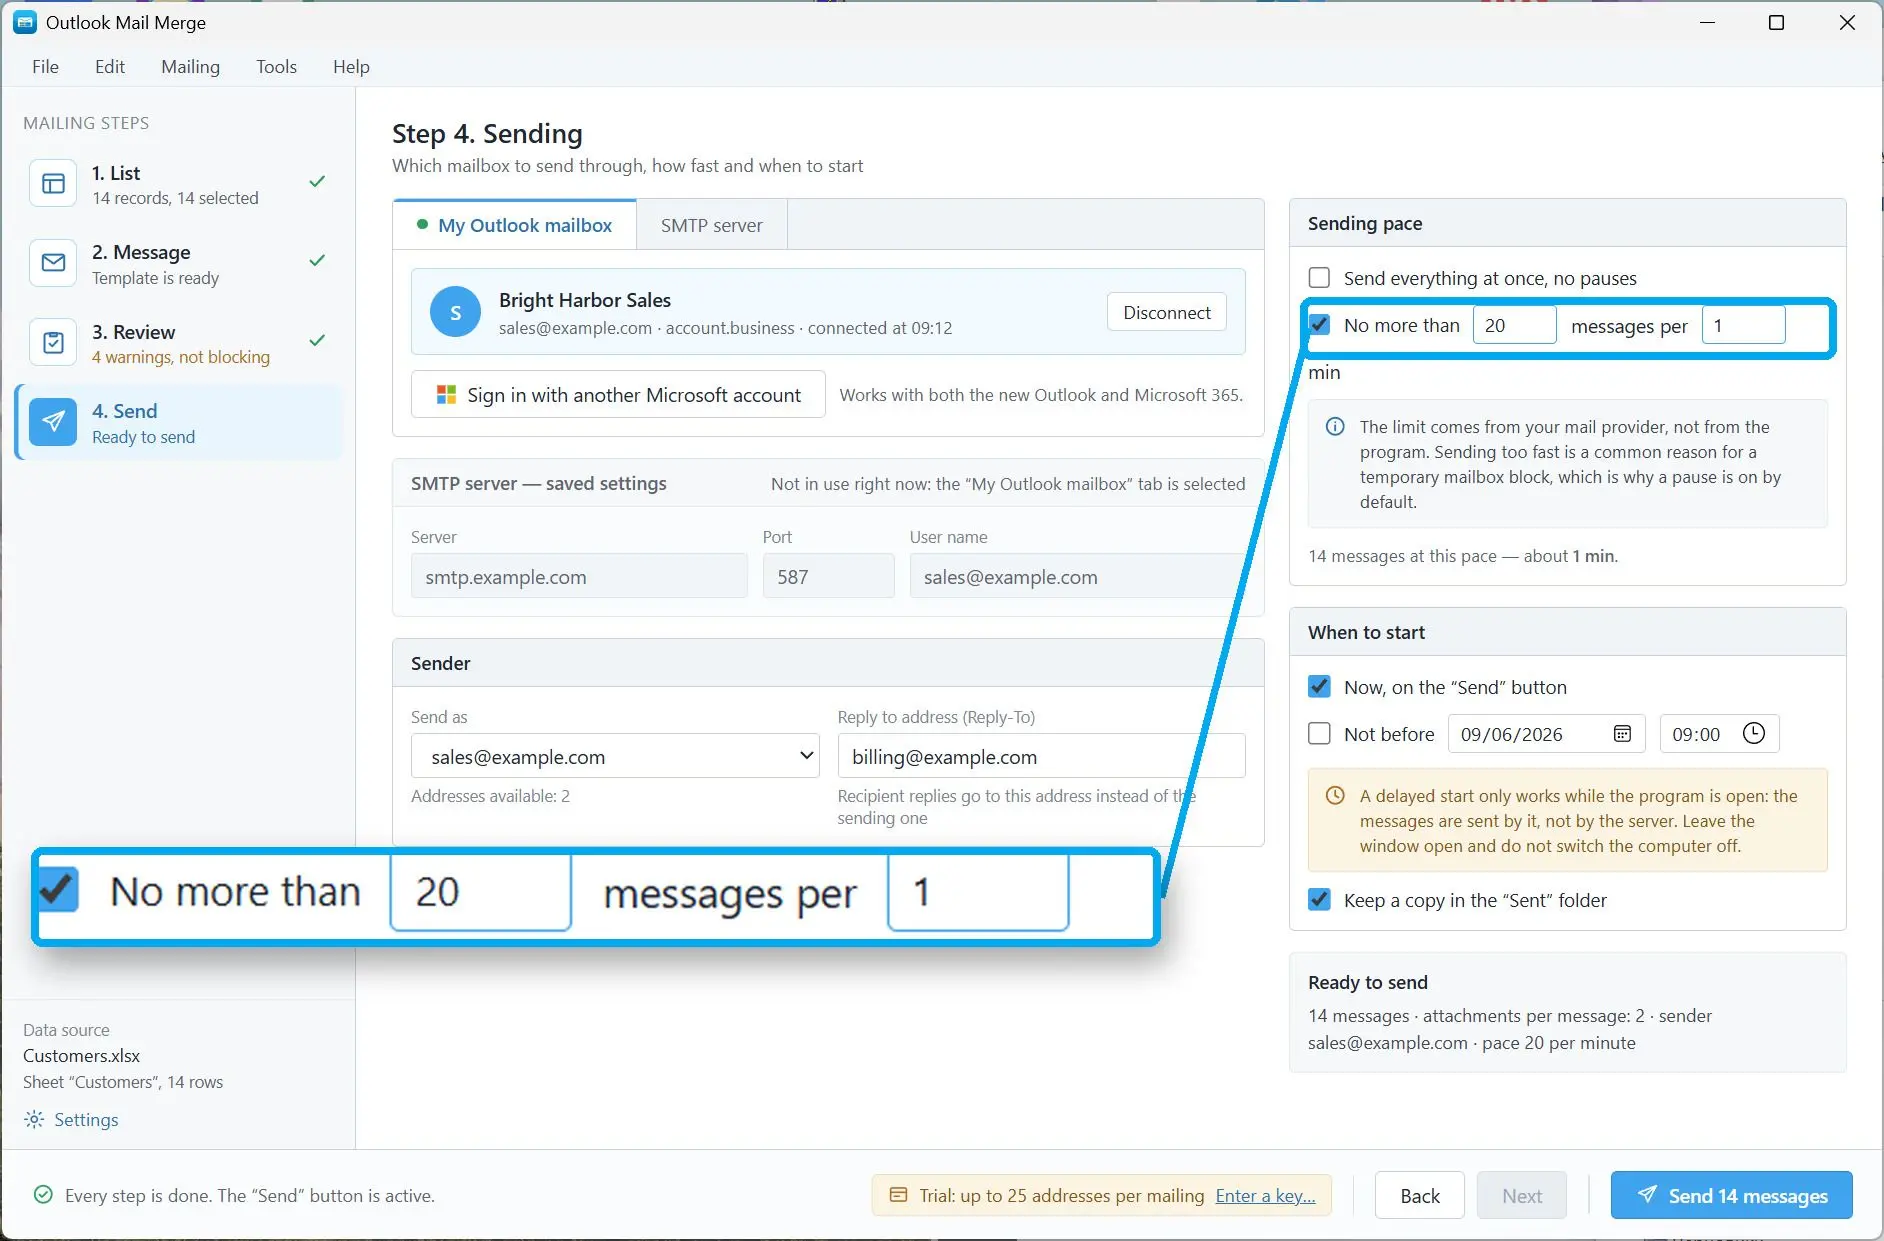Click the Addresses available: 2 text
Viewport: 1884px width, 1241px height.
490,797
